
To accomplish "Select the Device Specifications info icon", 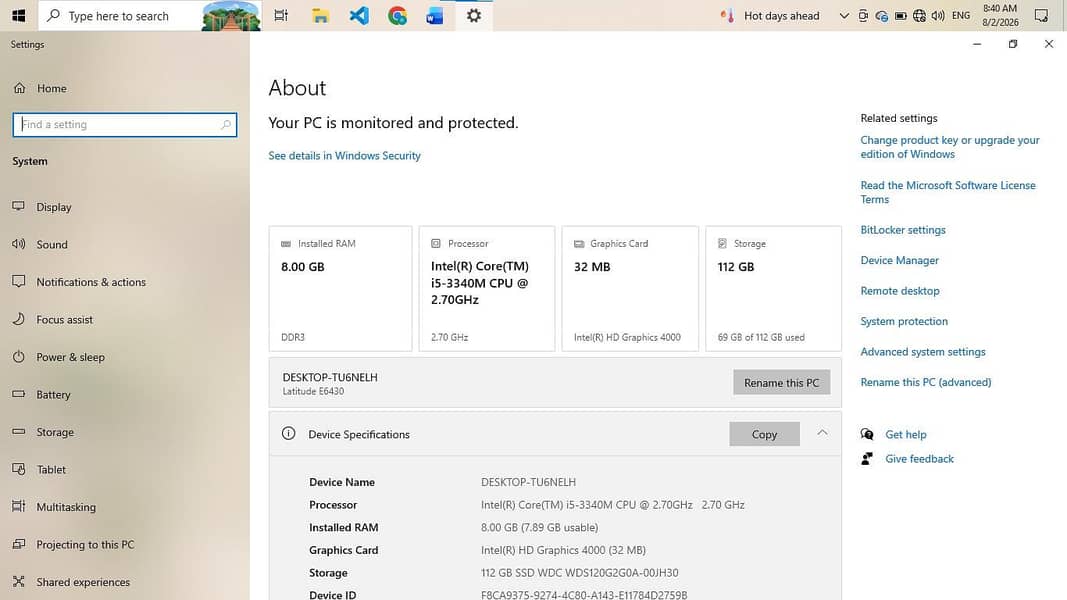I will (289, 433).
